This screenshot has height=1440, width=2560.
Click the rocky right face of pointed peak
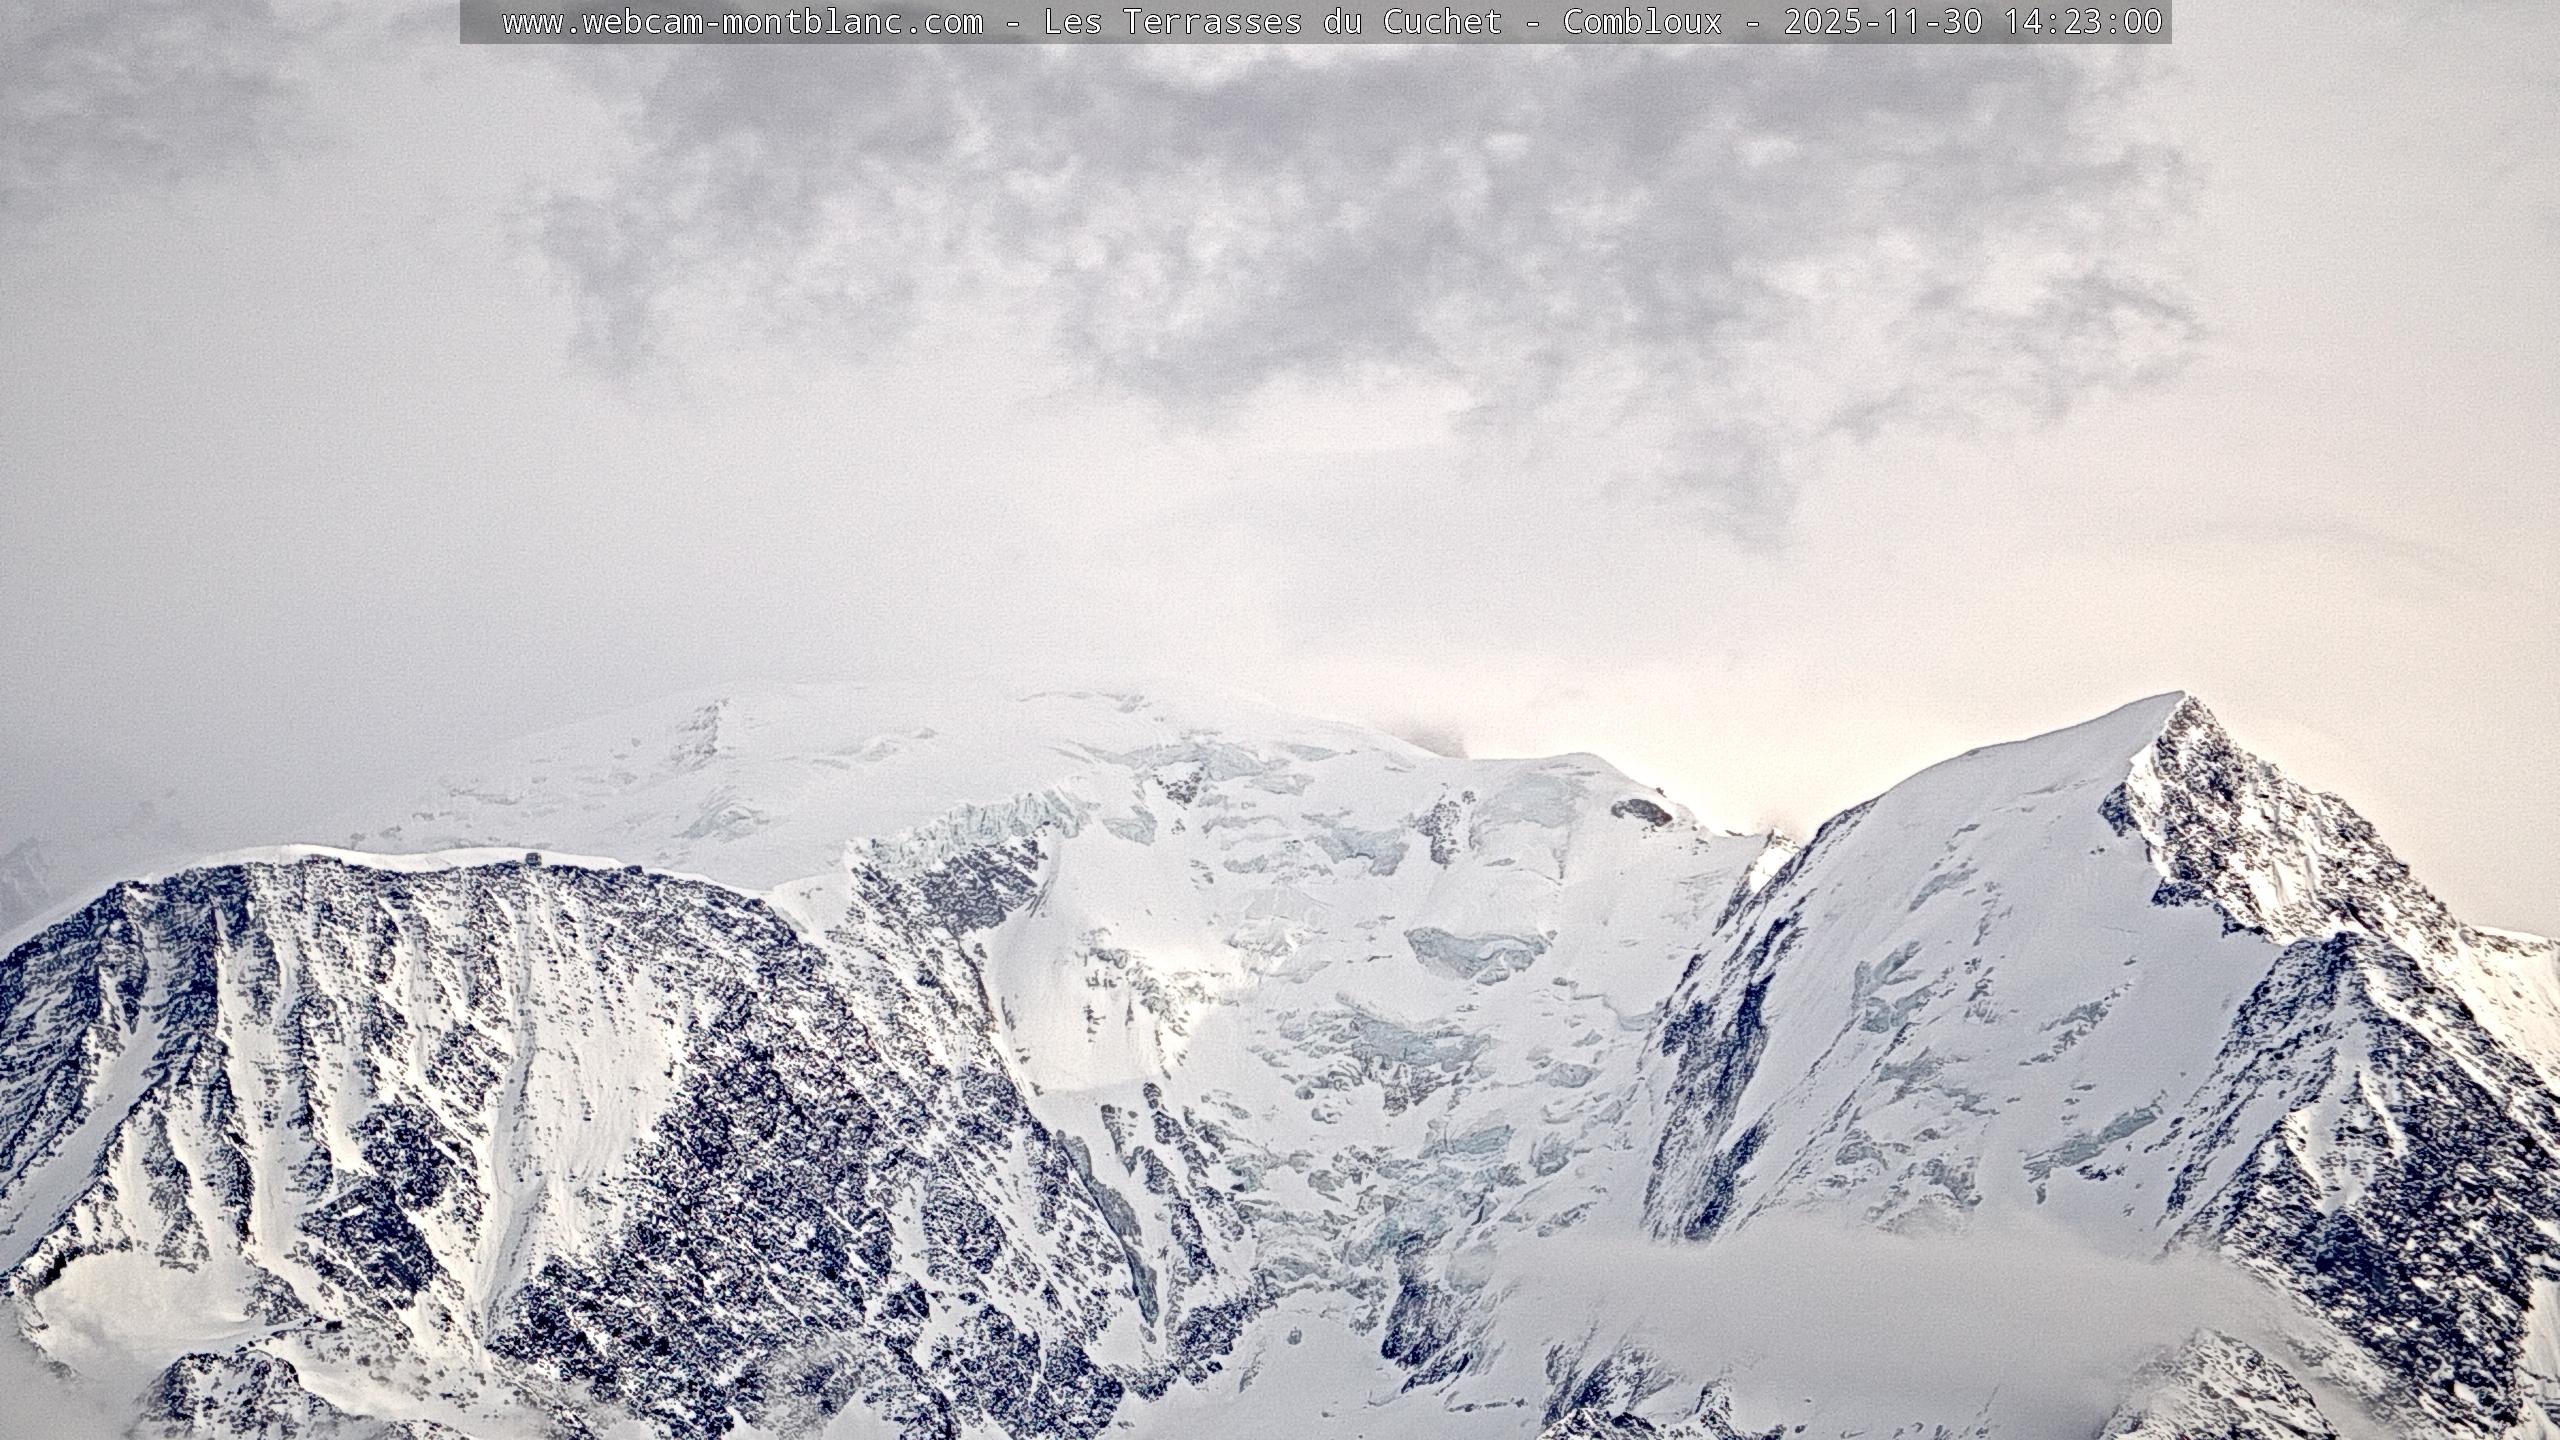point(2270,830)
